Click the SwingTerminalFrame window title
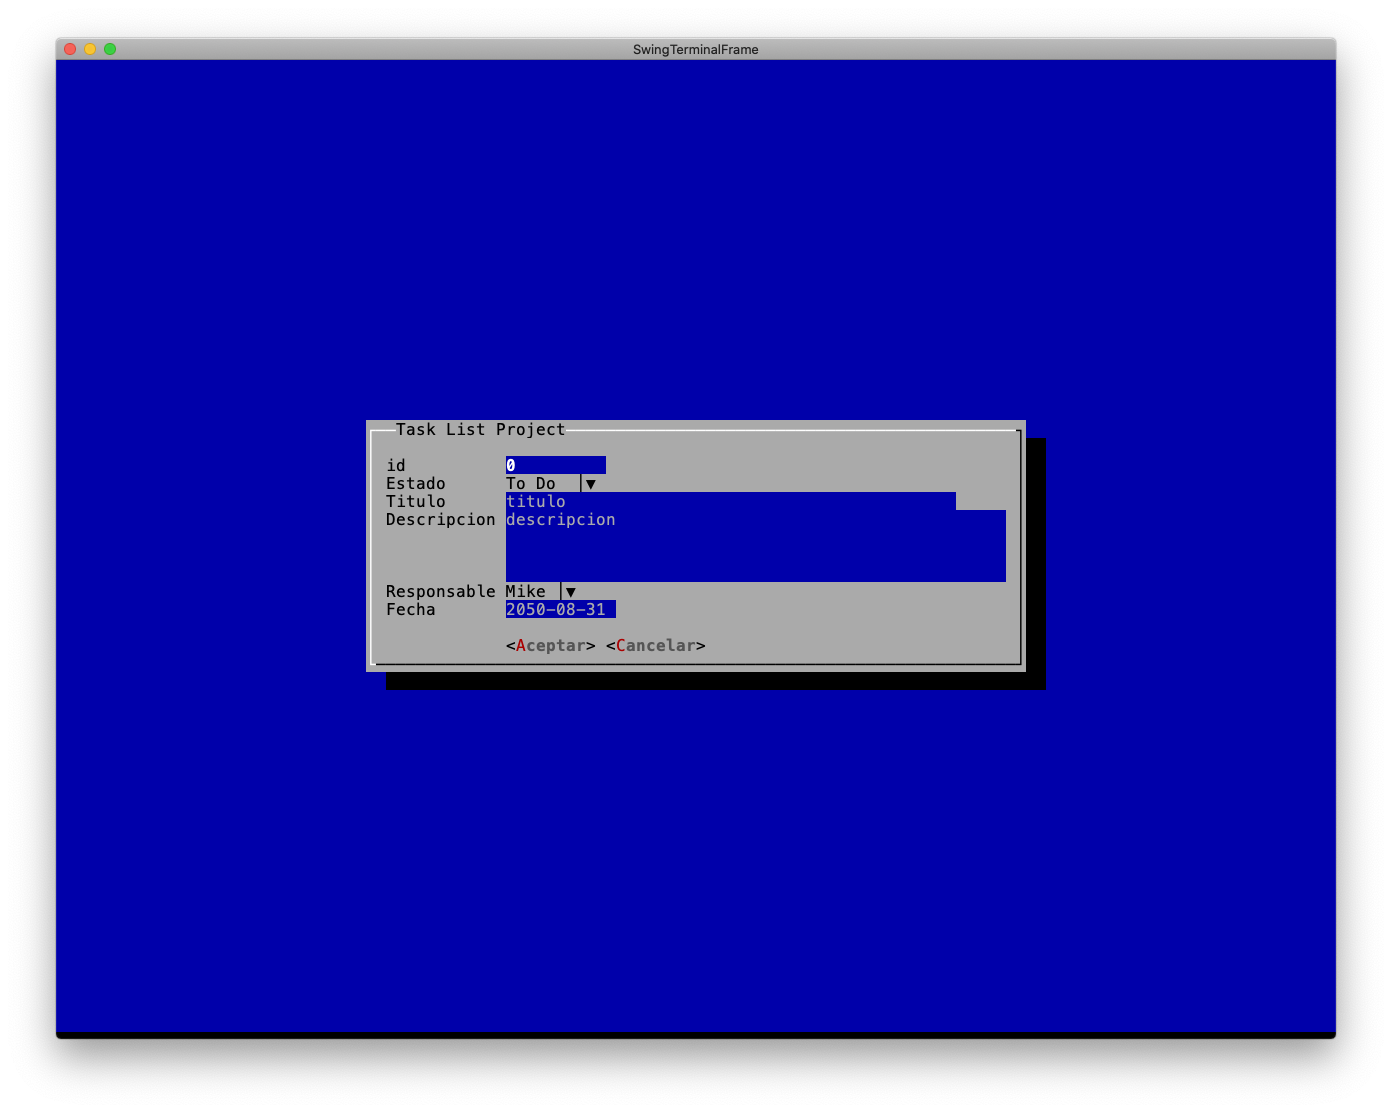Image resolution: width=1392 pixels, height=1113 pixels. pyautogui.click(x=696, y=49)
